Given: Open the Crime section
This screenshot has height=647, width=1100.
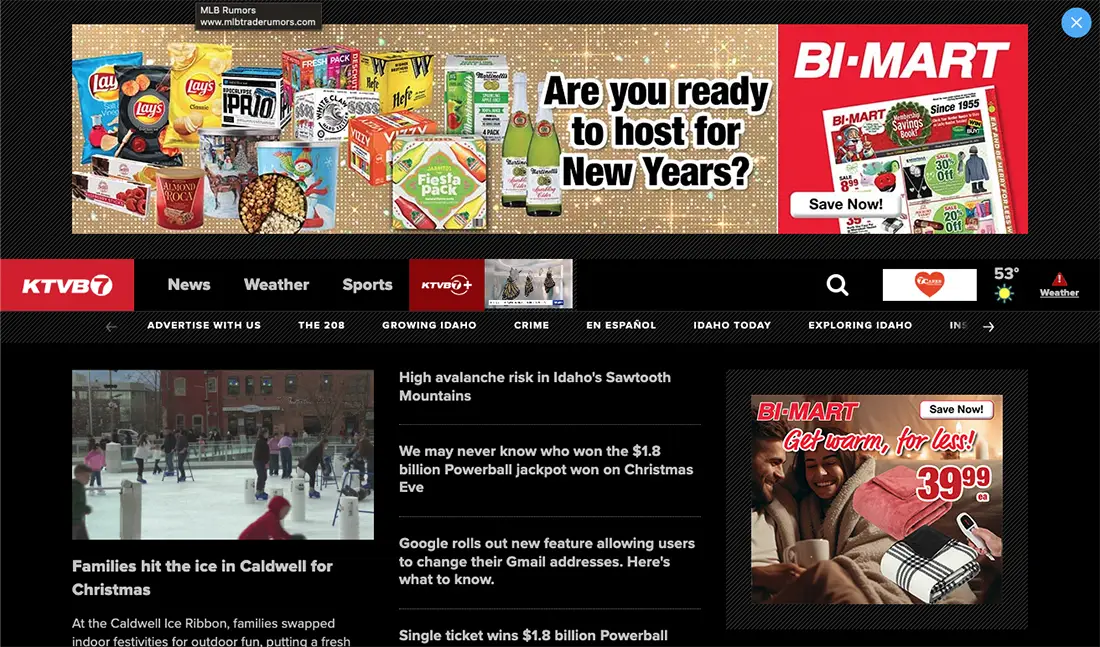Looking at the screenshot, I should [x=532, y=326].
